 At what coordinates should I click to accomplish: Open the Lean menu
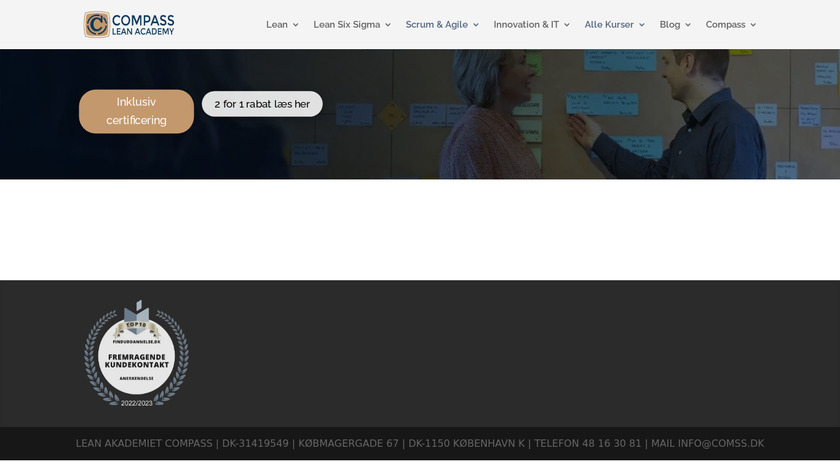276,25
